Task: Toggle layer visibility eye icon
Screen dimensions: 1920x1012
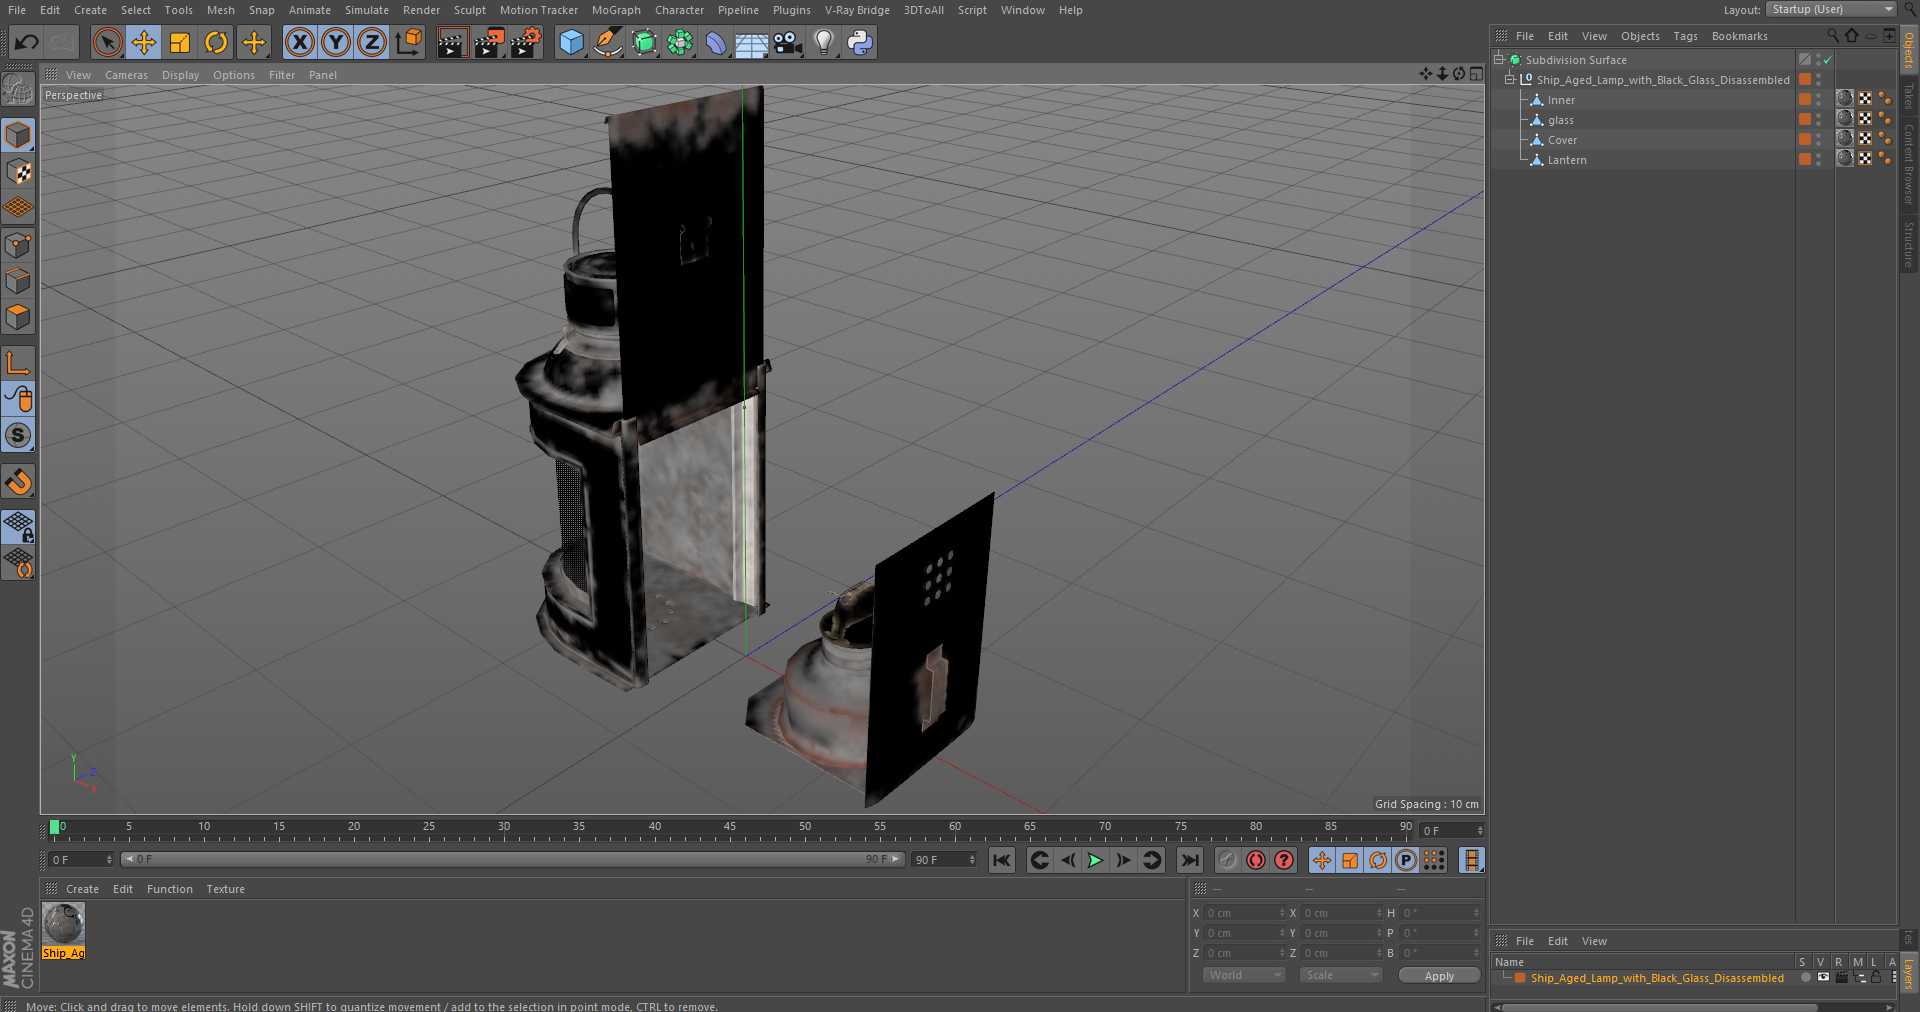Action: 1823,978
